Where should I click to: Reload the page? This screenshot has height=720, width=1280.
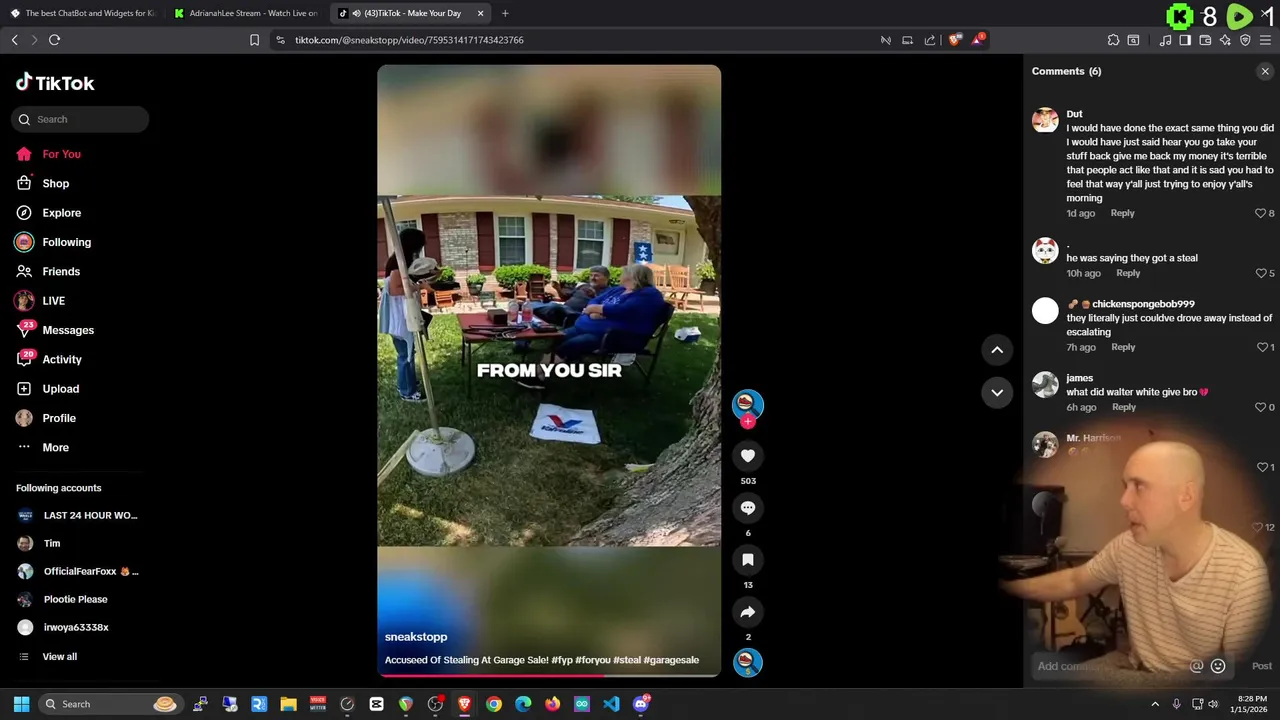[54, 40]
